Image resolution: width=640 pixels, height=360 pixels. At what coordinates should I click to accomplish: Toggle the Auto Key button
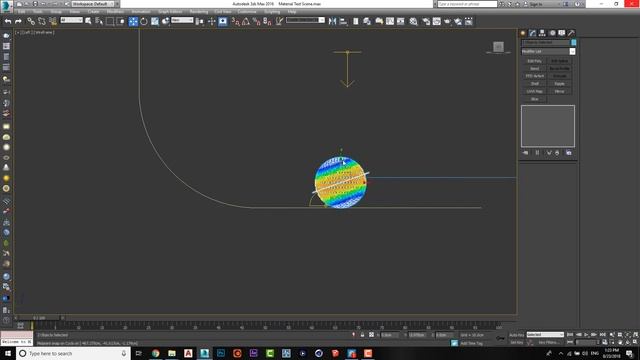[x=516, y=335]
